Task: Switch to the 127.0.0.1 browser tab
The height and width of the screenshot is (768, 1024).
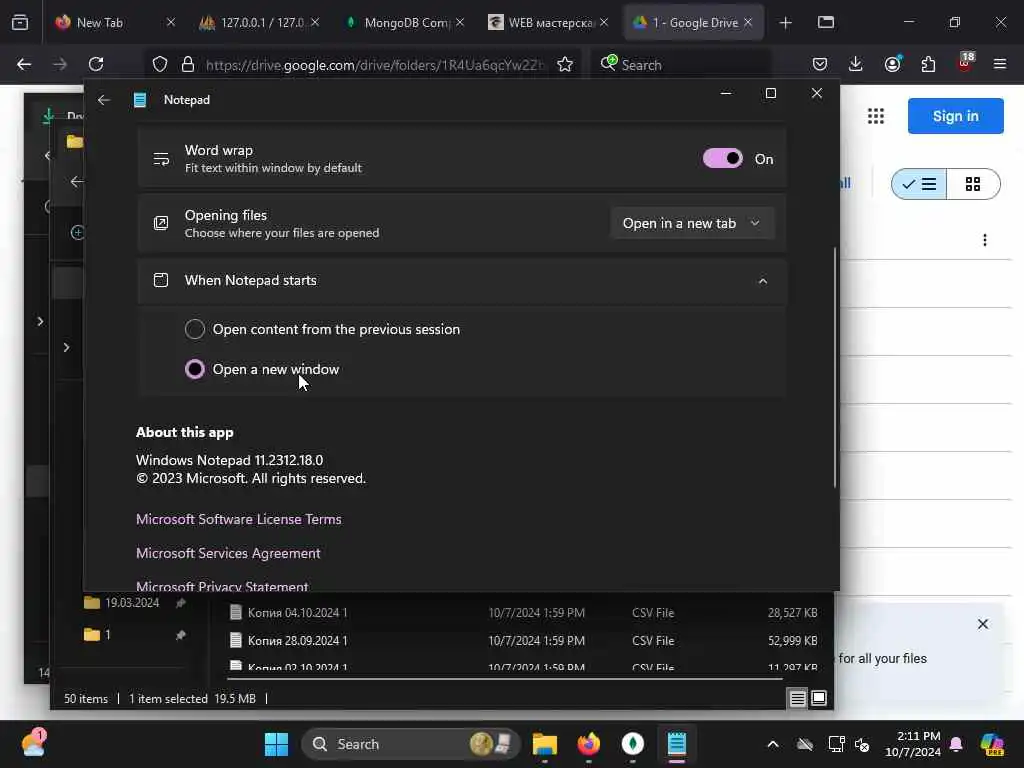Action: click(260, 22)
